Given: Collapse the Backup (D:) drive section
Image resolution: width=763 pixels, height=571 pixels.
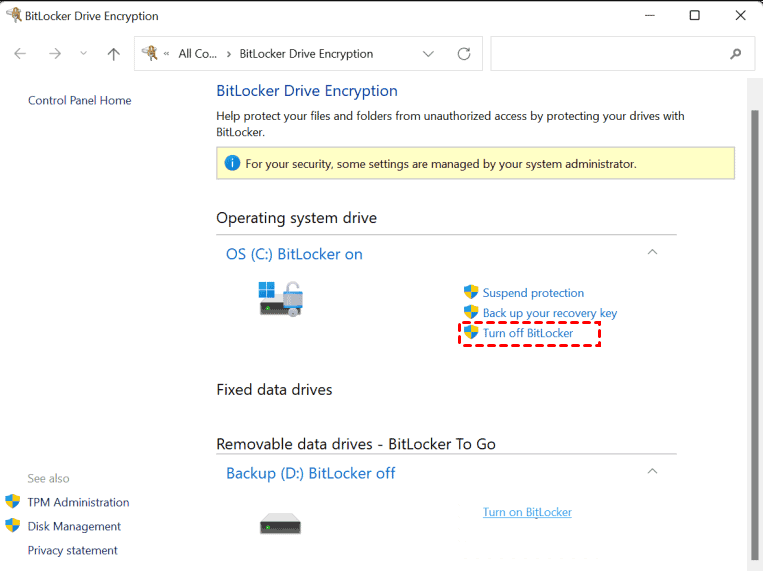Looking at the screenshot, I should click(652, 471).
